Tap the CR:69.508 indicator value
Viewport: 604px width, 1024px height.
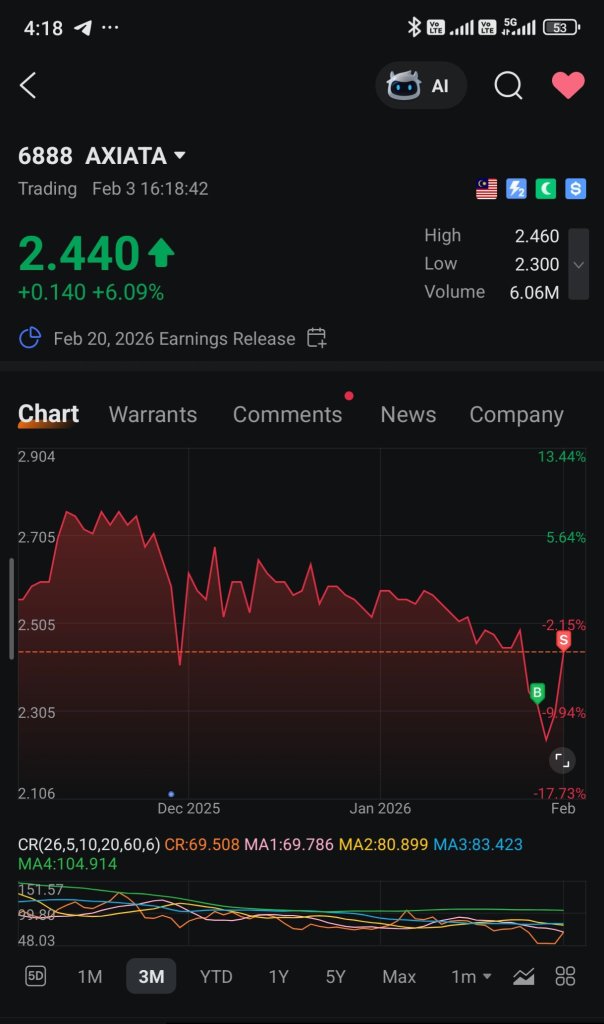click(202, 844)
